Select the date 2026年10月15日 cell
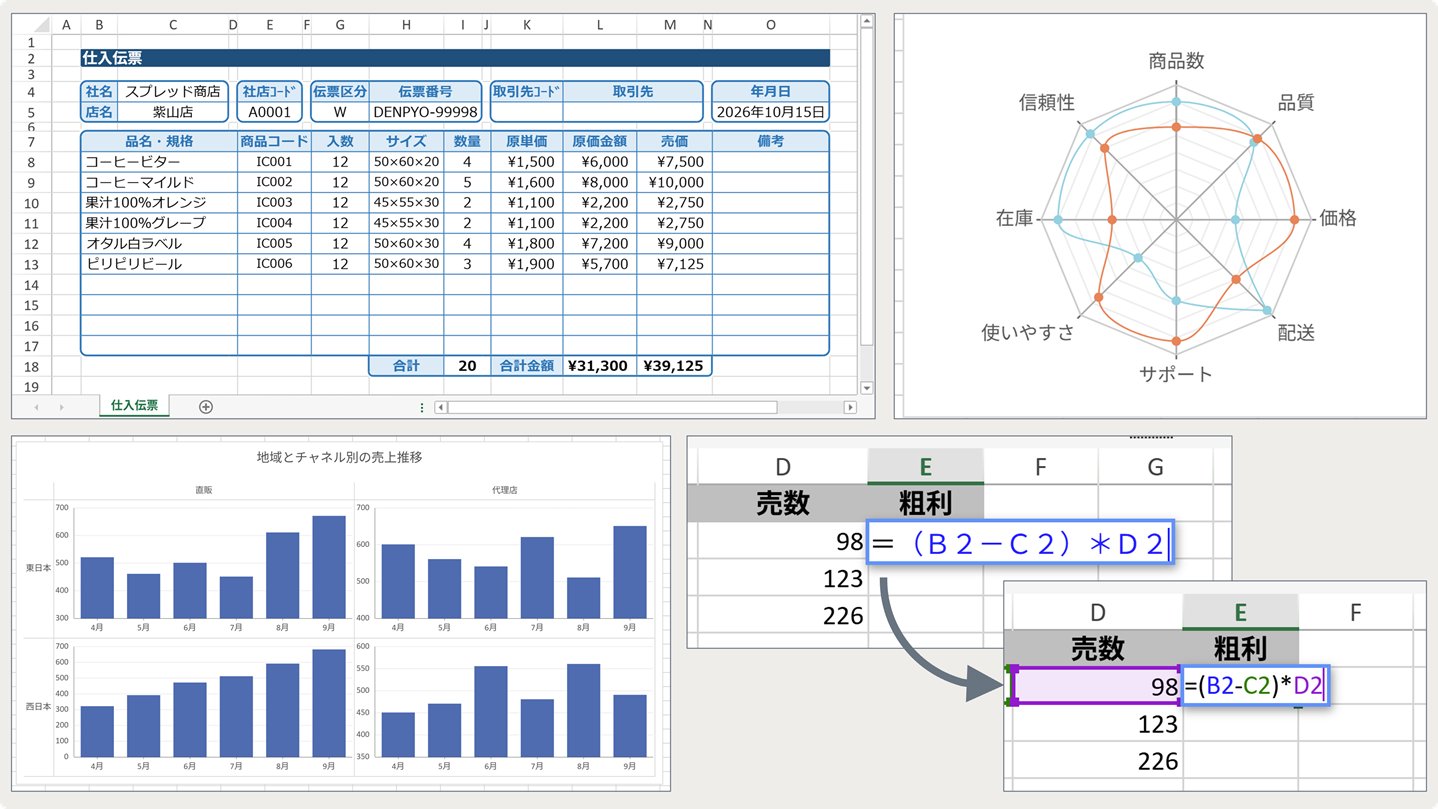 (x=771, y=112)
